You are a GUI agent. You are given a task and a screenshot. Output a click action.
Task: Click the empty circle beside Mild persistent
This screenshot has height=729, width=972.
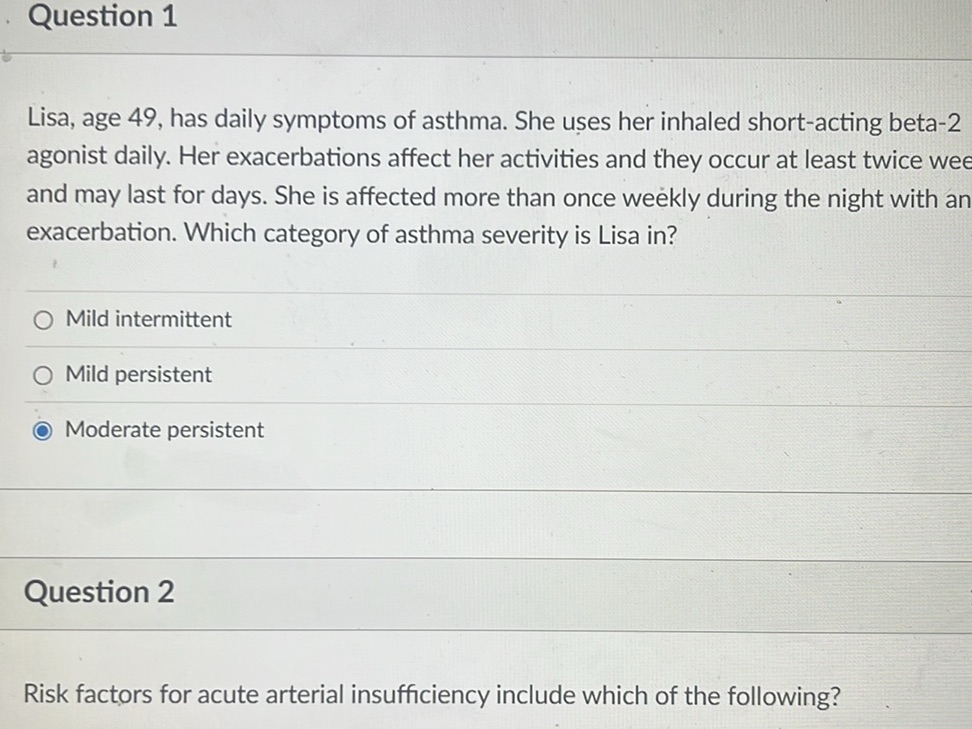[x=43, y=374]
